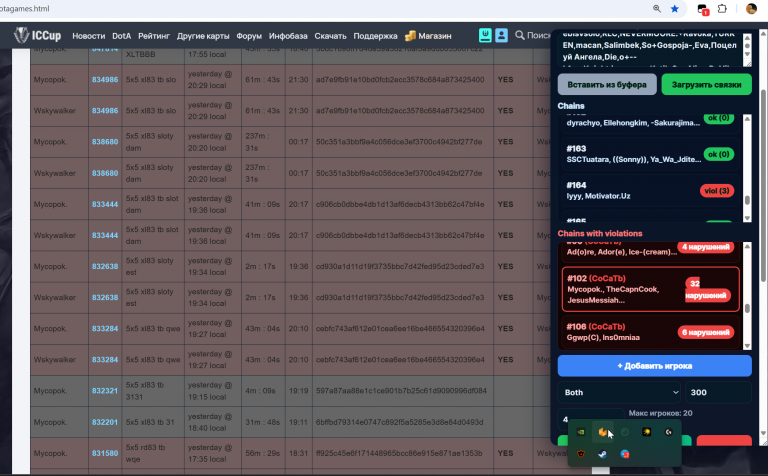The height and width of the screenshot is (476, 768).
Task: Open the Магазин menu item
Action: point(434,36)
